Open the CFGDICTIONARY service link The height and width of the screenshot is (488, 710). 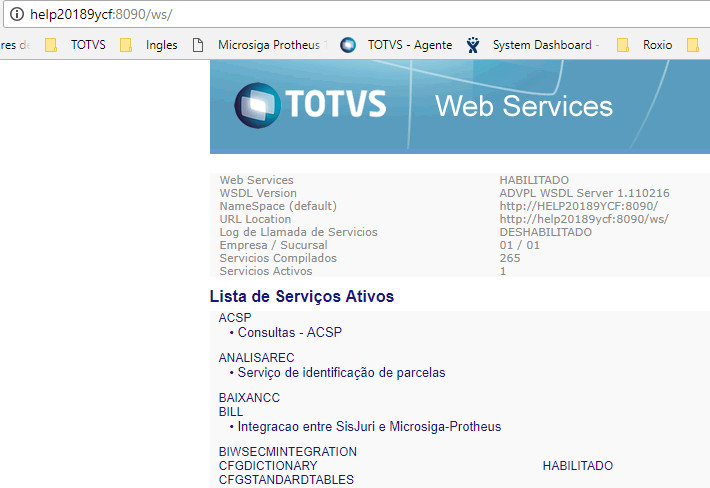click(268, 465)
